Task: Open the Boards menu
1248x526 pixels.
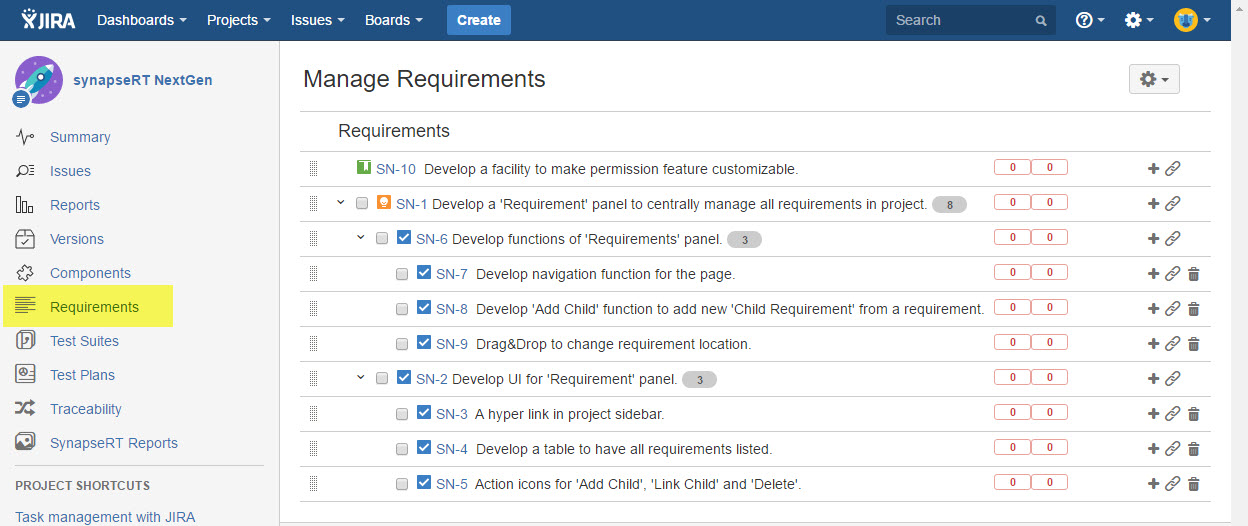Action: (x=393, y=20)
